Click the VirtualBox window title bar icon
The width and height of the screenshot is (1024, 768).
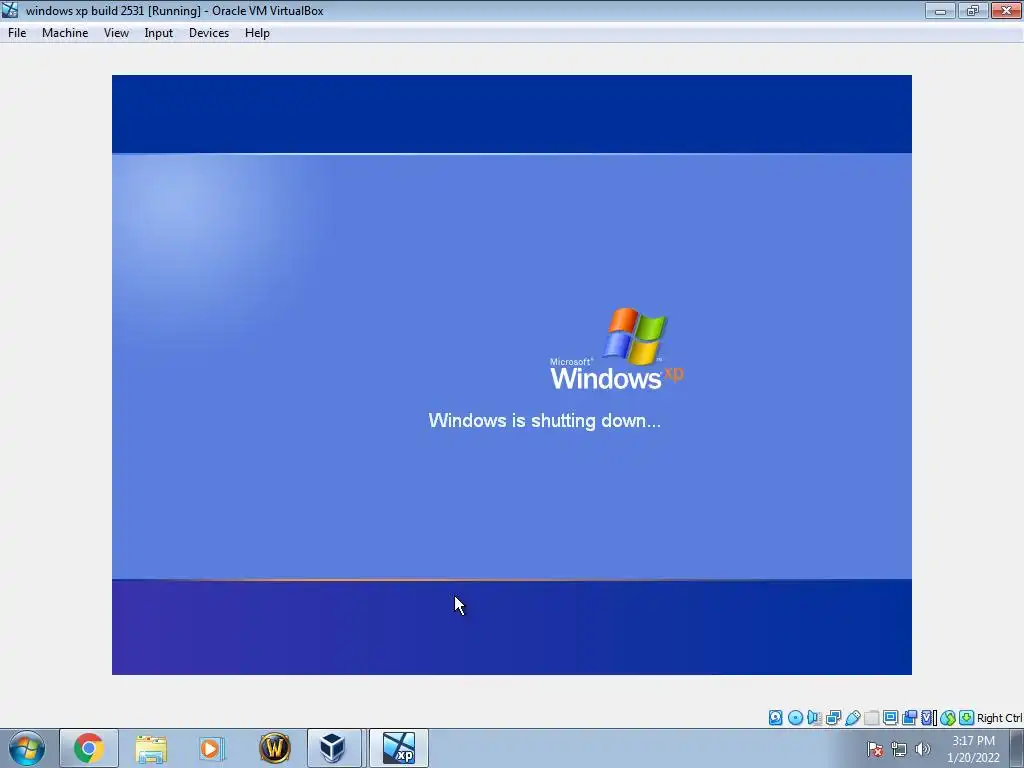pyautogui.click(x=10, y=10)
